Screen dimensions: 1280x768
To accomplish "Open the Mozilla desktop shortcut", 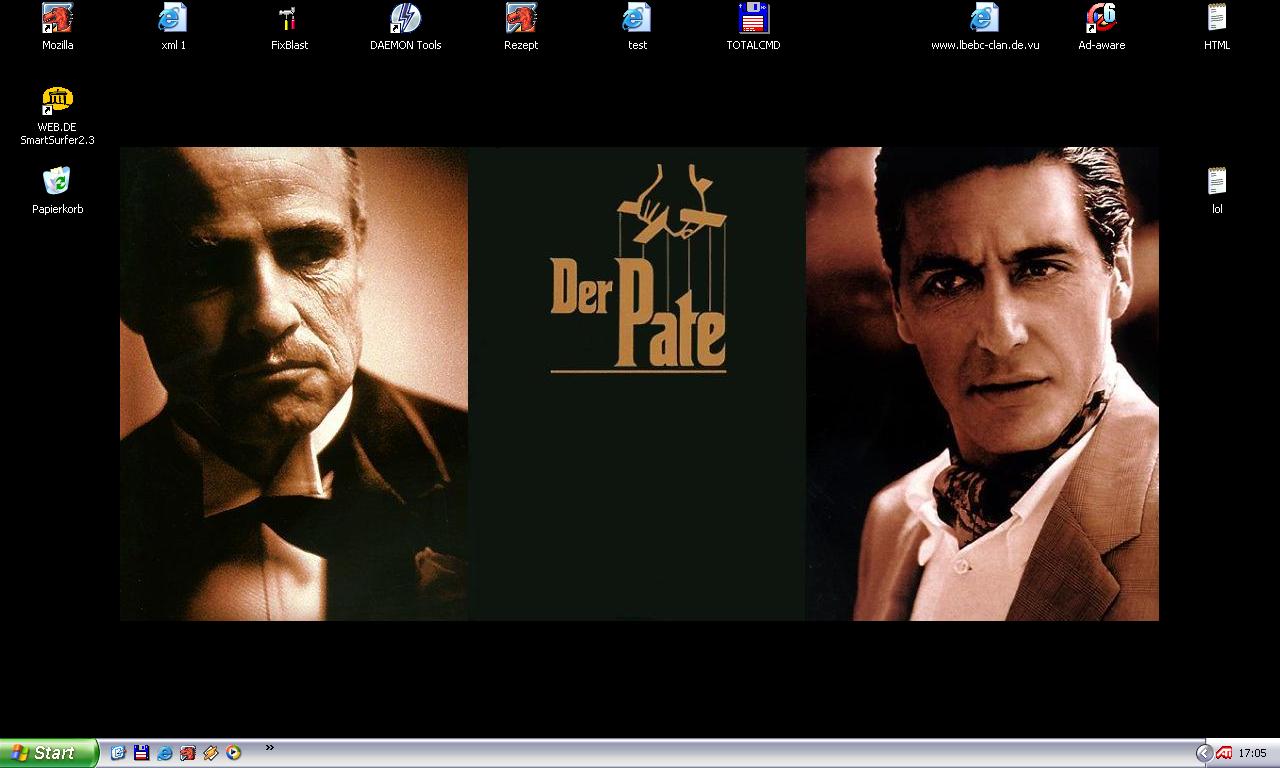I will coord(58,18).
